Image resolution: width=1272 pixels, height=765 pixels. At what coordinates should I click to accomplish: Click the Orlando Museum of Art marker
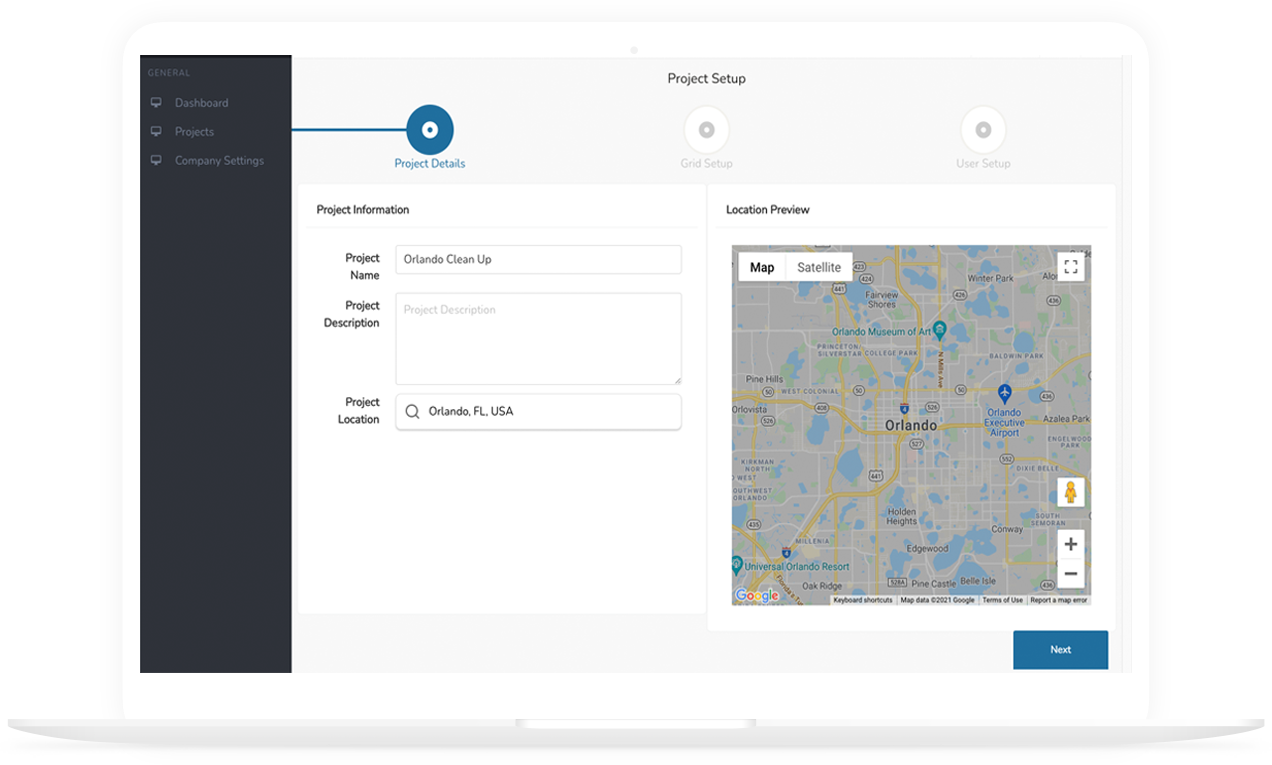point(939,328)
